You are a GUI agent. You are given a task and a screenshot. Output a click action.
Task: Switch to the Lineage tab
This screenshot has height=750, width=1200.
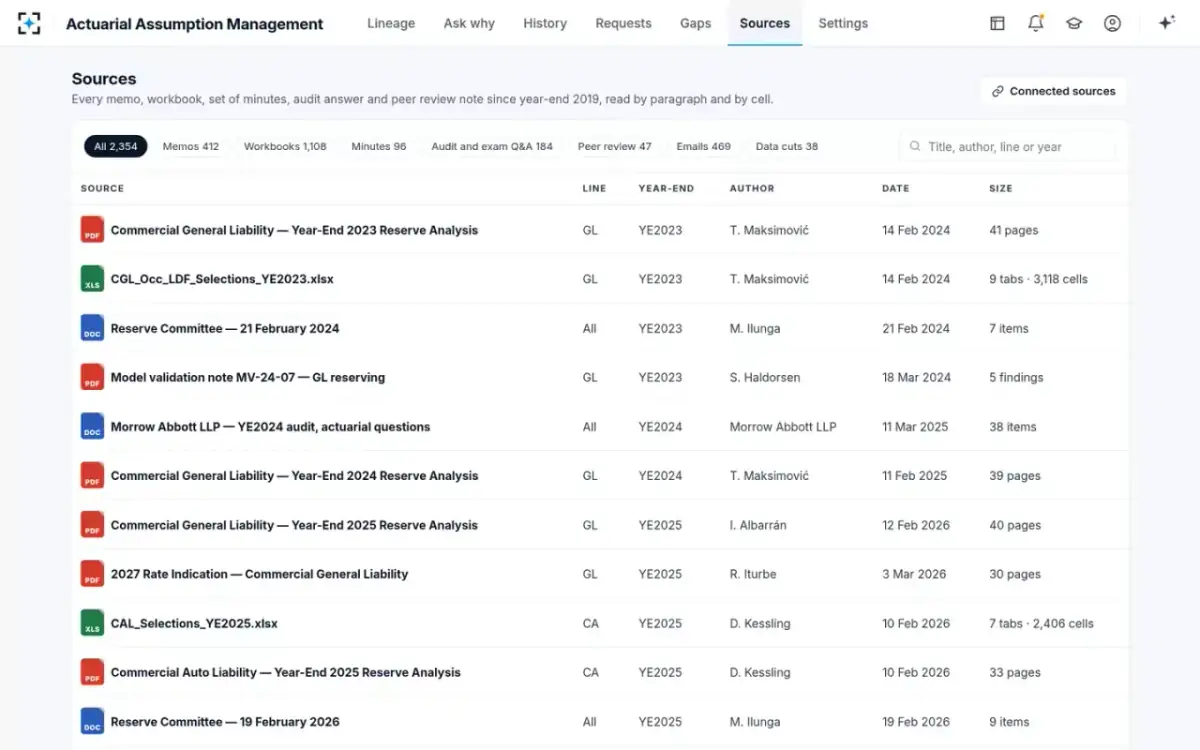pos(391,23)
